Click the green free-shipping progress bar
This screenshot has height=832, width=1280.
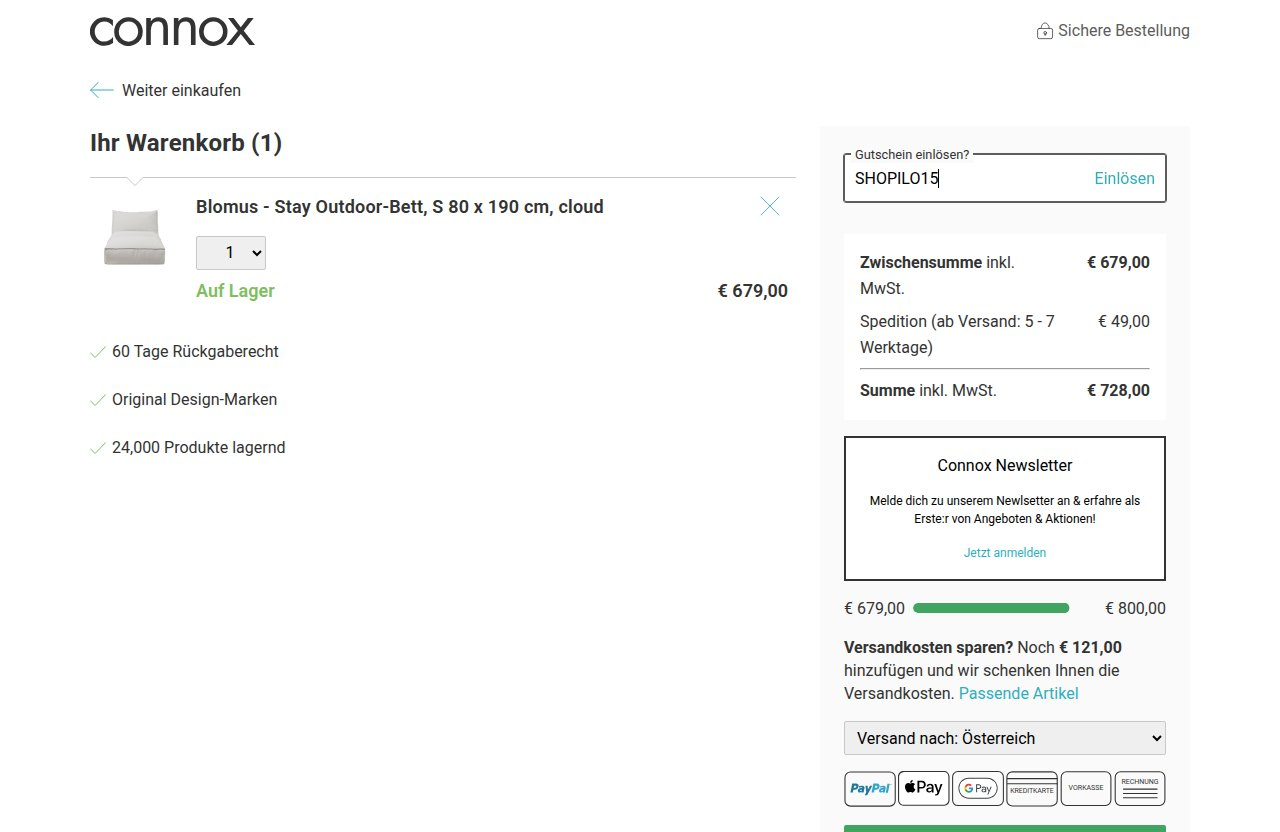(991, 608)
